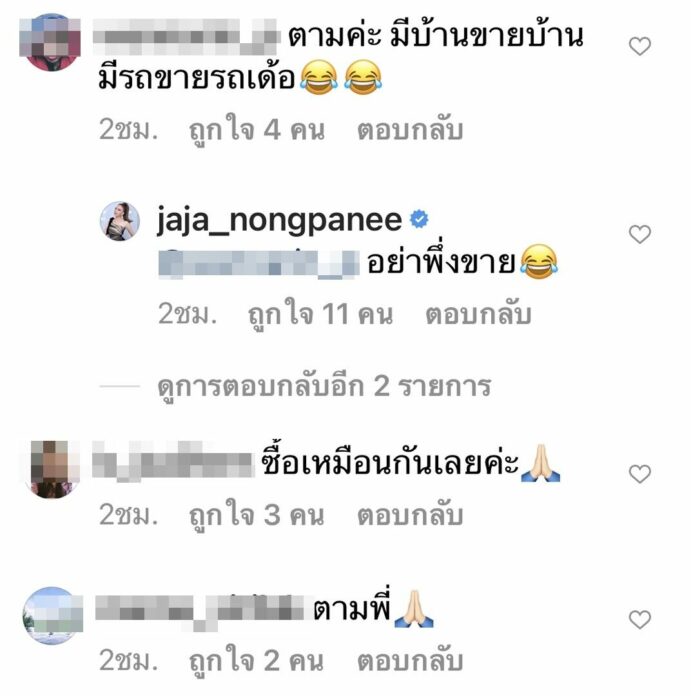Open avatar of the first commenter
691x696 pixels.
tap(51, 42)
